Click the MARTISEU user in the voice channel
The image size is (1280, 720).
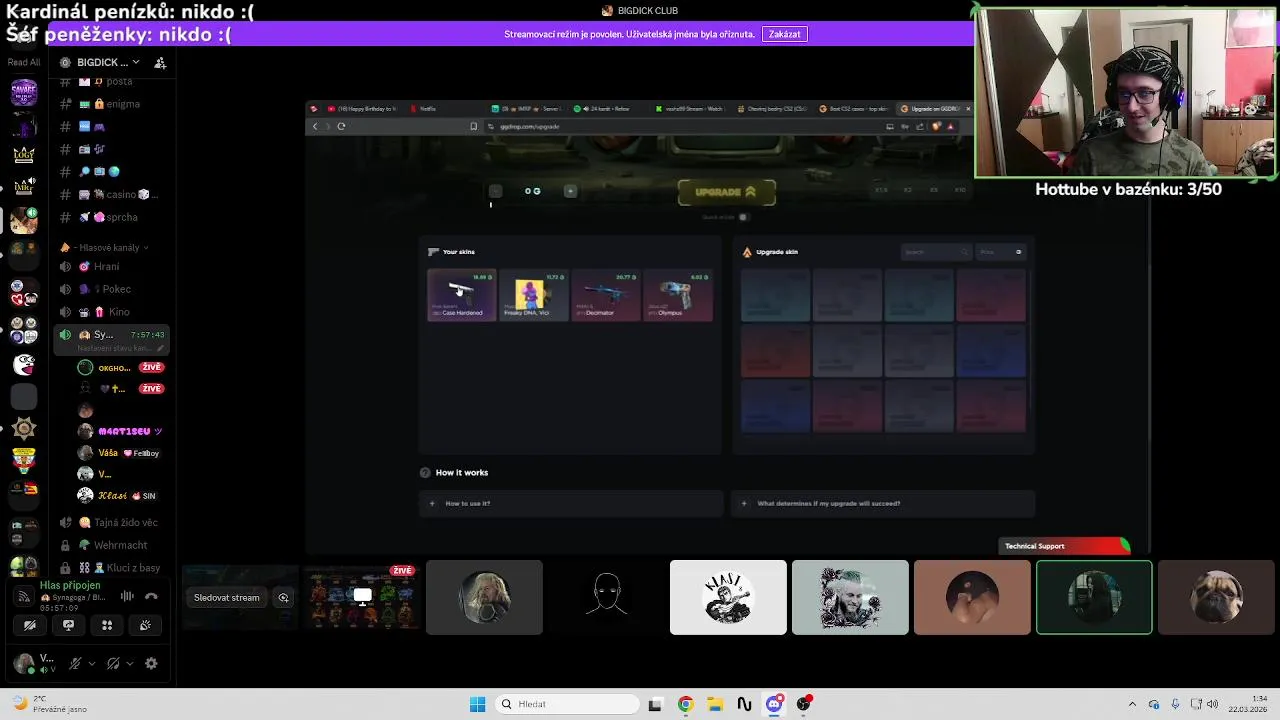121,431
